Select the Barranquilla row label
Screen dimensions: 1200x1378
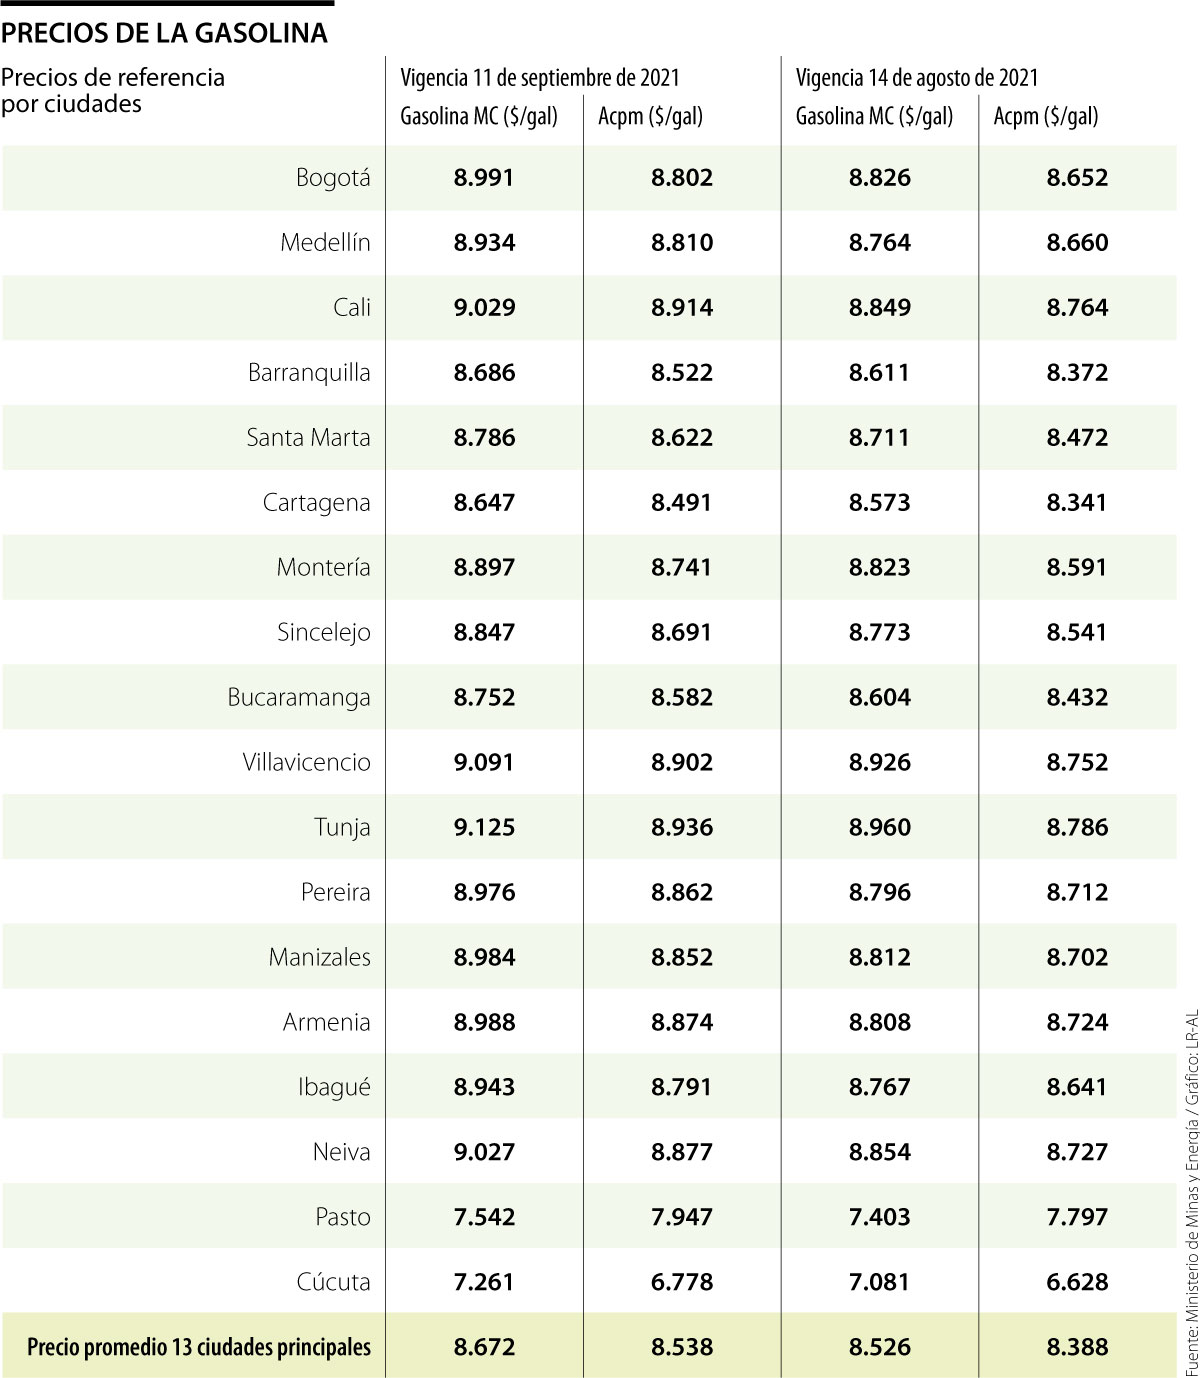[x=309, y=373]
